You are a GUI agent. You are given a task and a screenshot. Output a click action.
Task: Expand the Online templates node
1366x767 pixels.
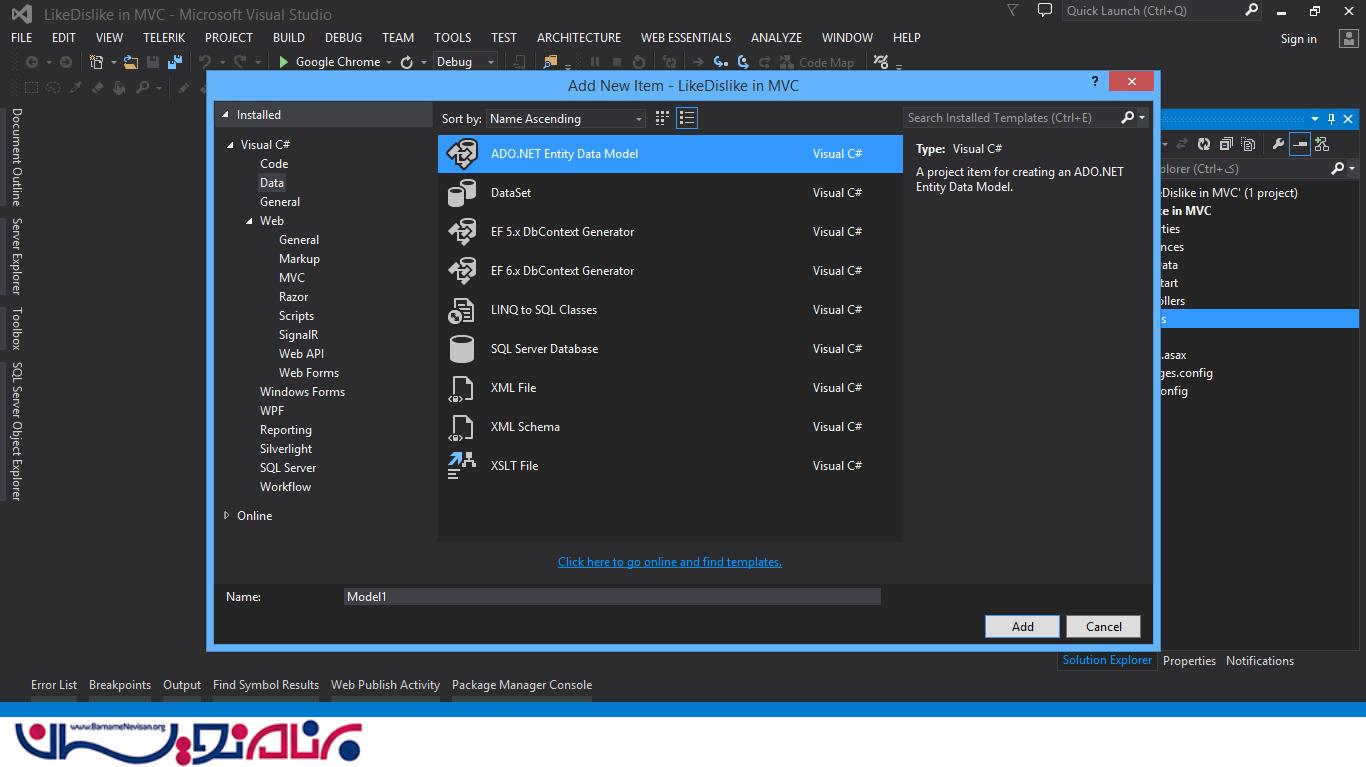pos(227,516)
